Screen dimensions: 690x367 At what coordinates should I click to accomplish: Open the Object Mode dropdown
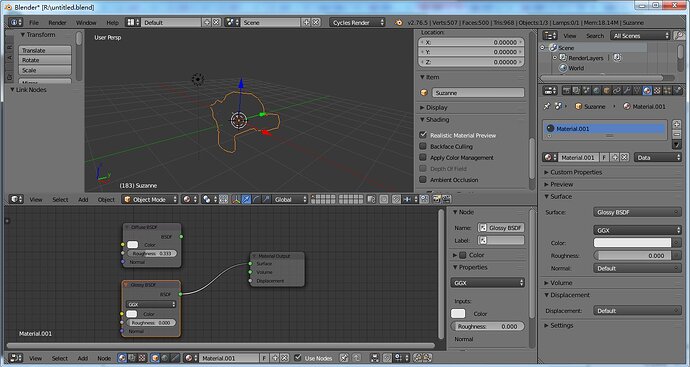pos(150,199)
